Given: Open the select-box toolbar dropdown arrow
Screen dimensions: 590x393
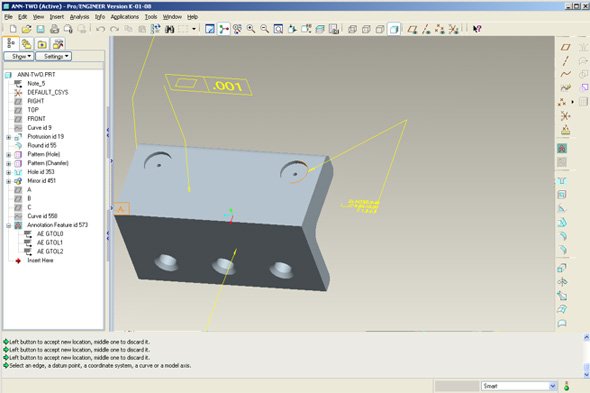Looking at the screenshot, I should click(194, 29).
